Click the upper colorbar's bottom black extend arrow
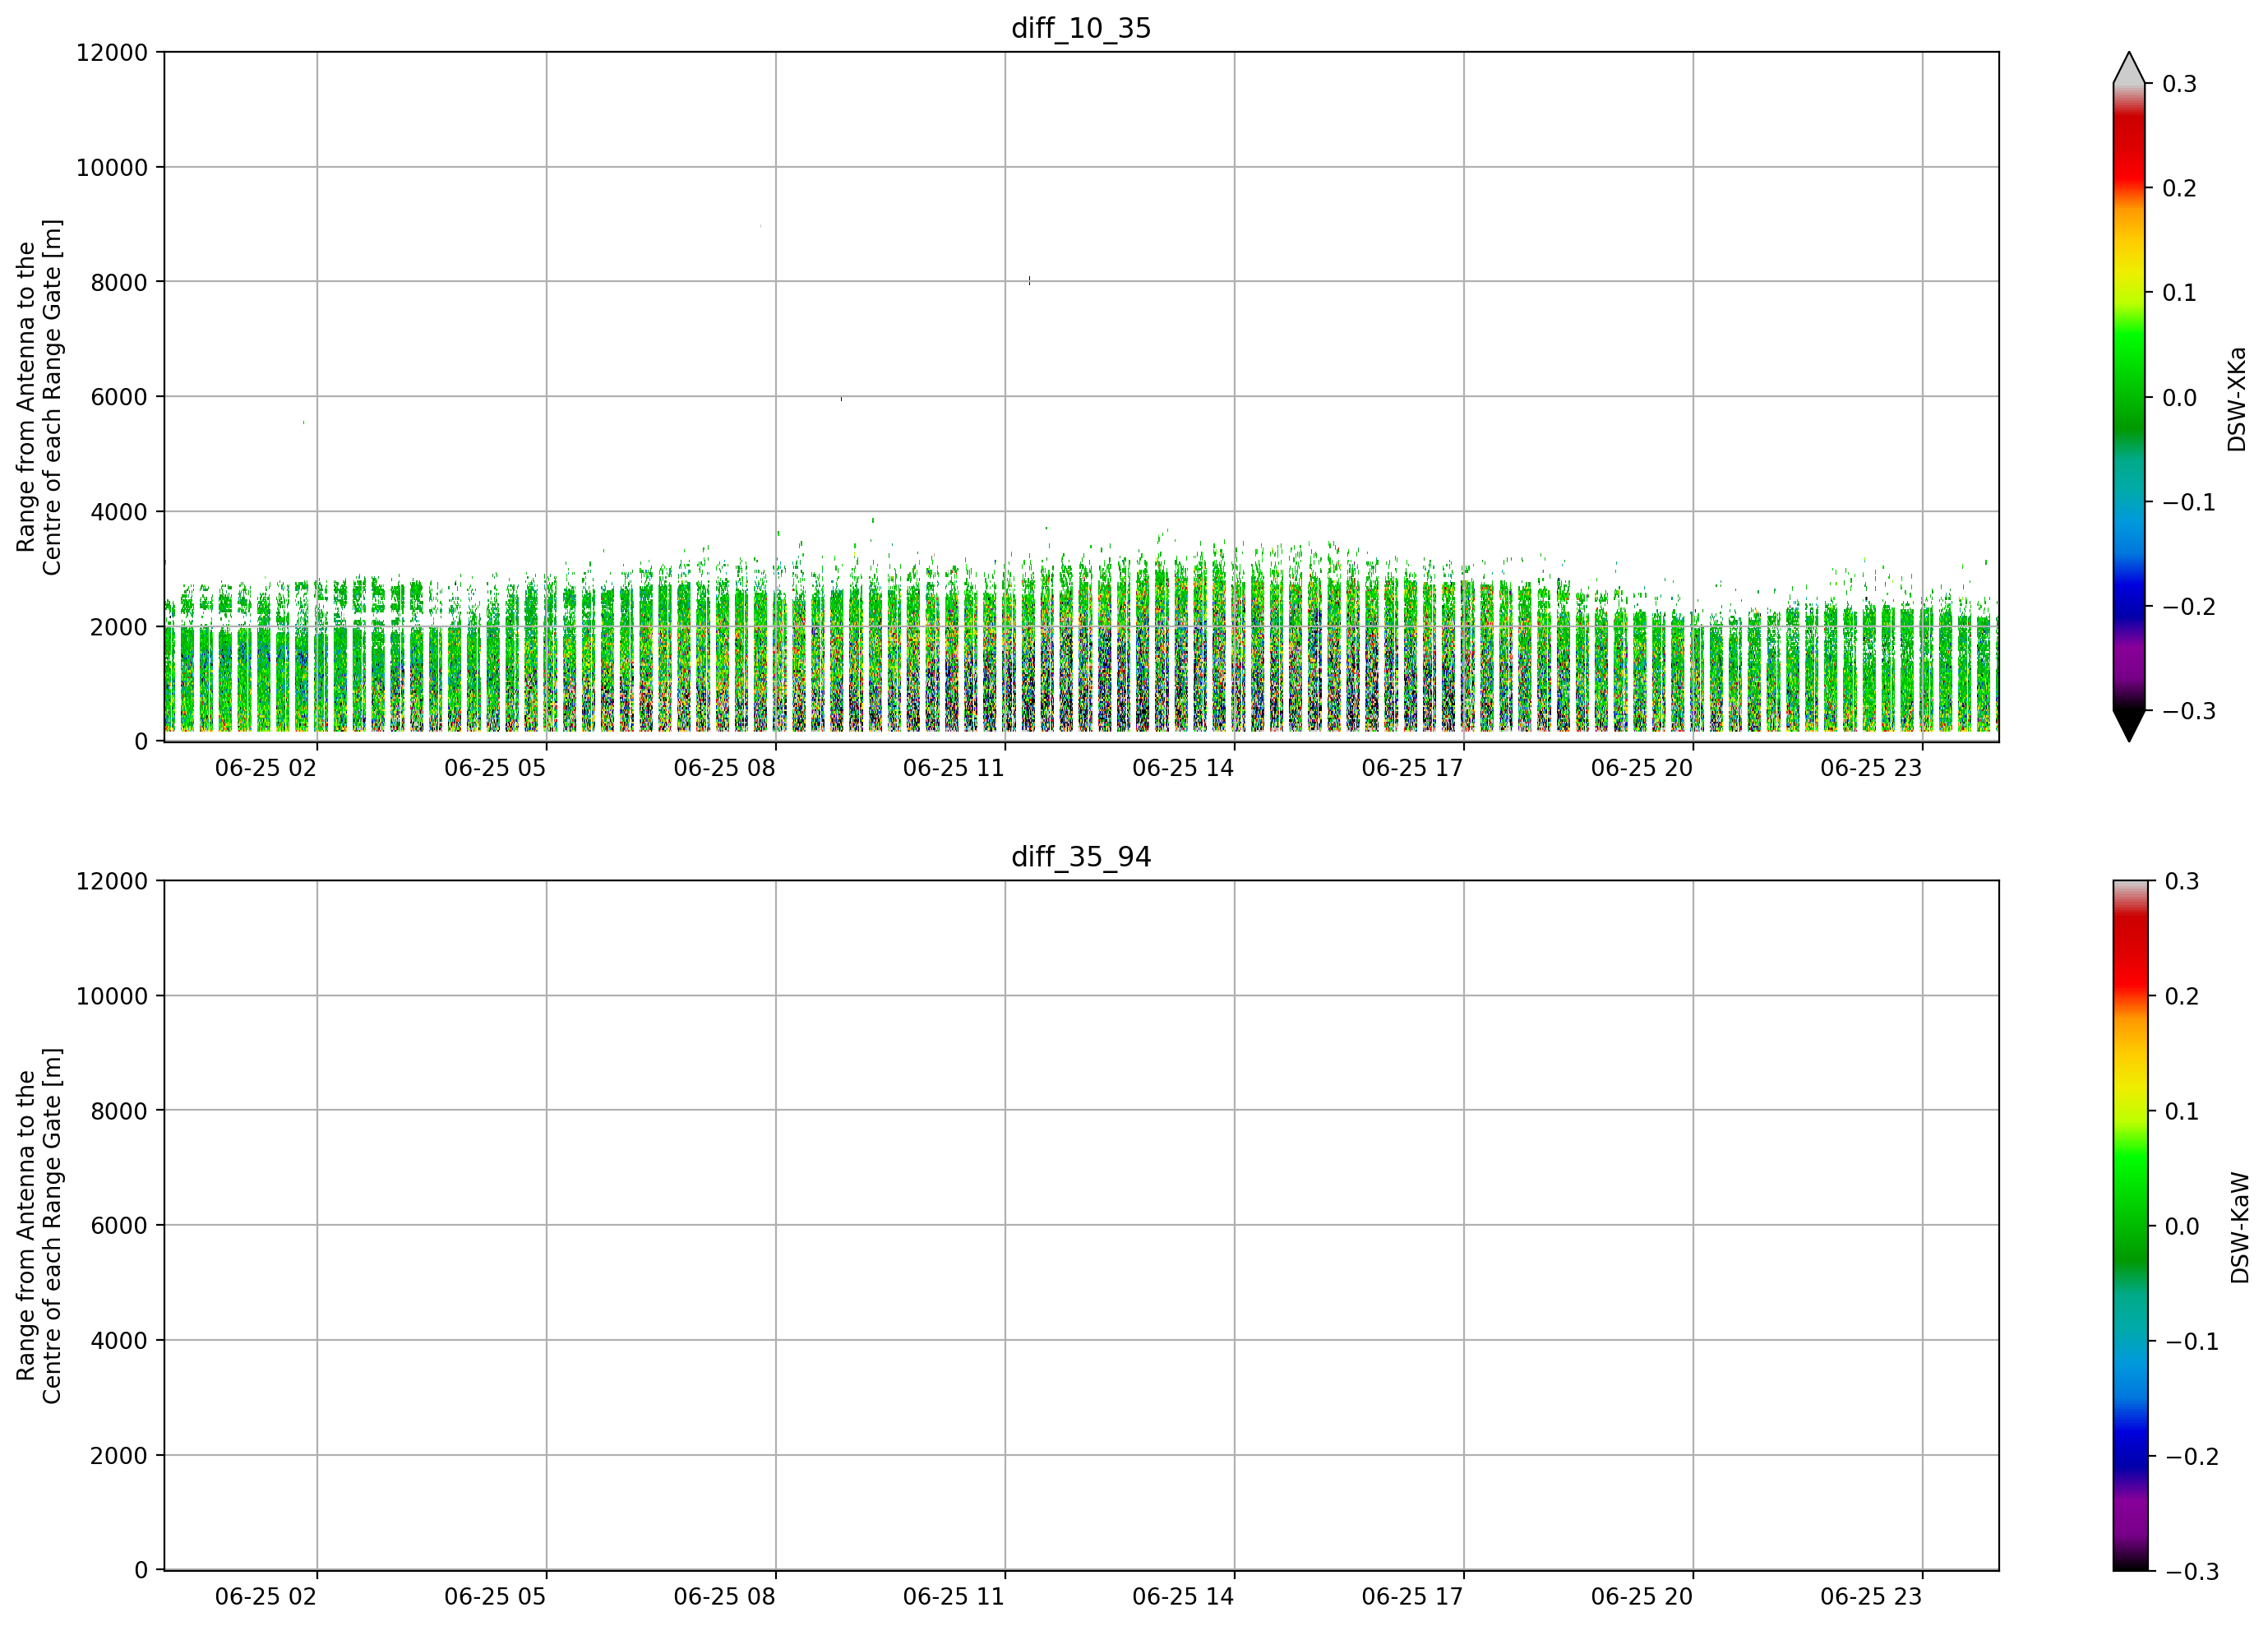This screenshot has width=2268, height=1626. click(2129, 726)
